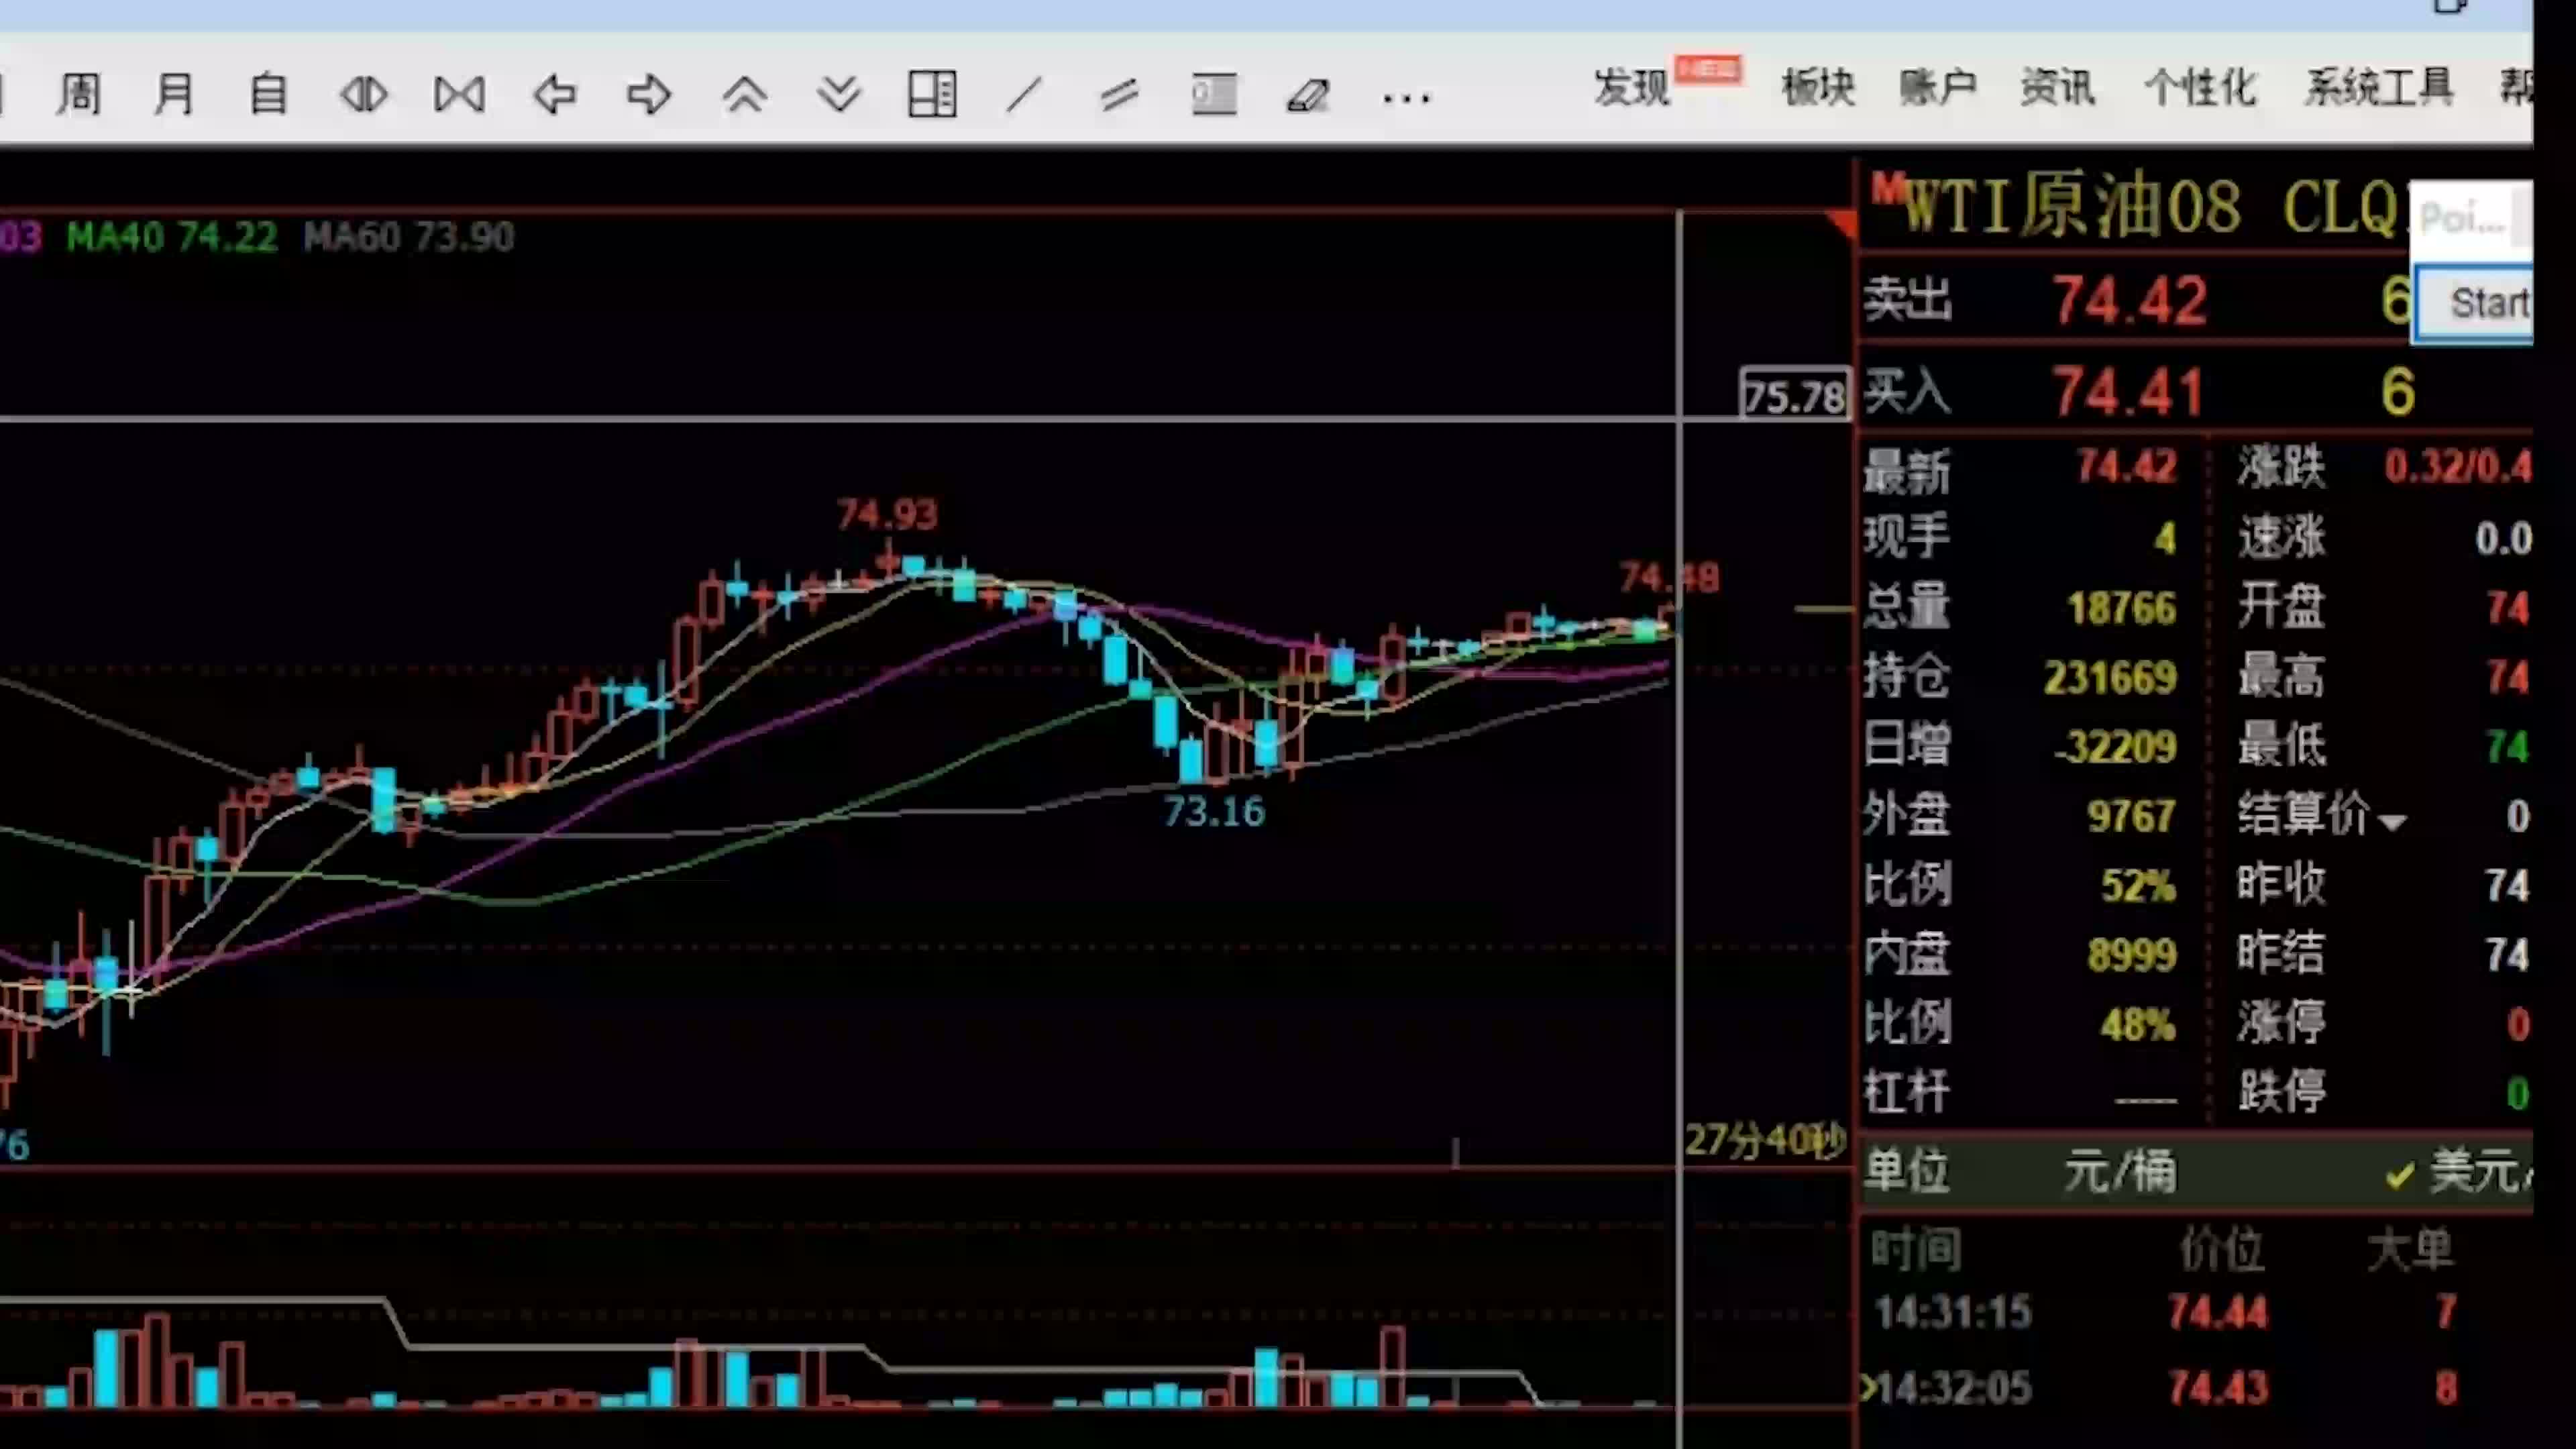Select the parallel lines drawing tool
Viewport: 2576px width, 1449px height.
click(x=1118, y=95)
